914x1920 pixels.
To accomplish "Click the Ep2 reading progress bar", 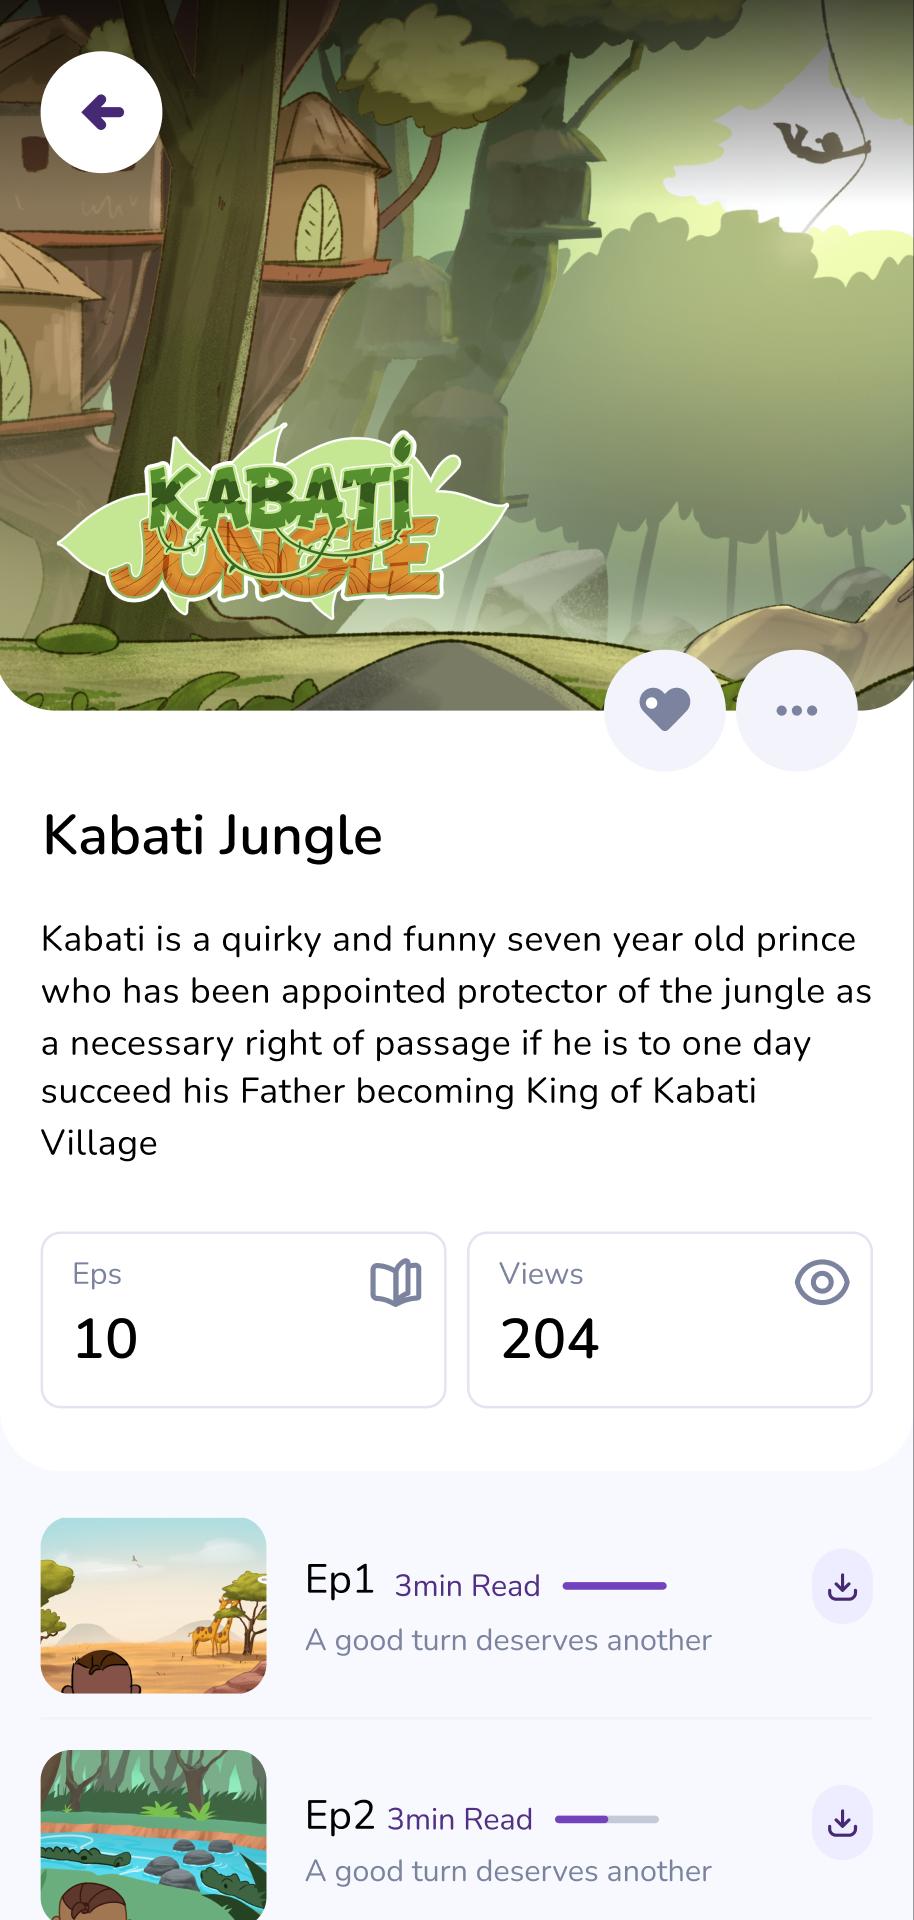I will [x=606, y=1819].
